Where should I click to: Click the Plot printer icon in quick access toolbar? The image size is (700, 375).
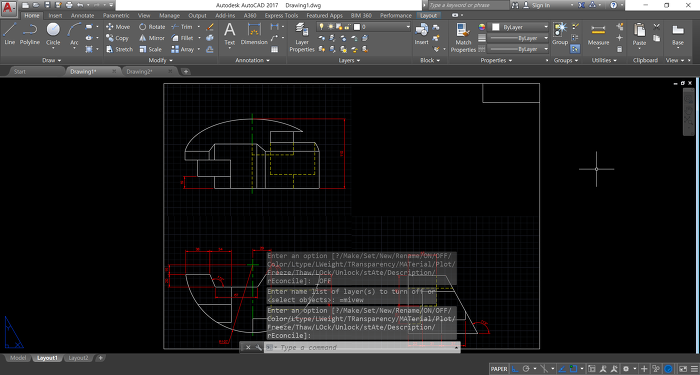(x=69, y=5)
